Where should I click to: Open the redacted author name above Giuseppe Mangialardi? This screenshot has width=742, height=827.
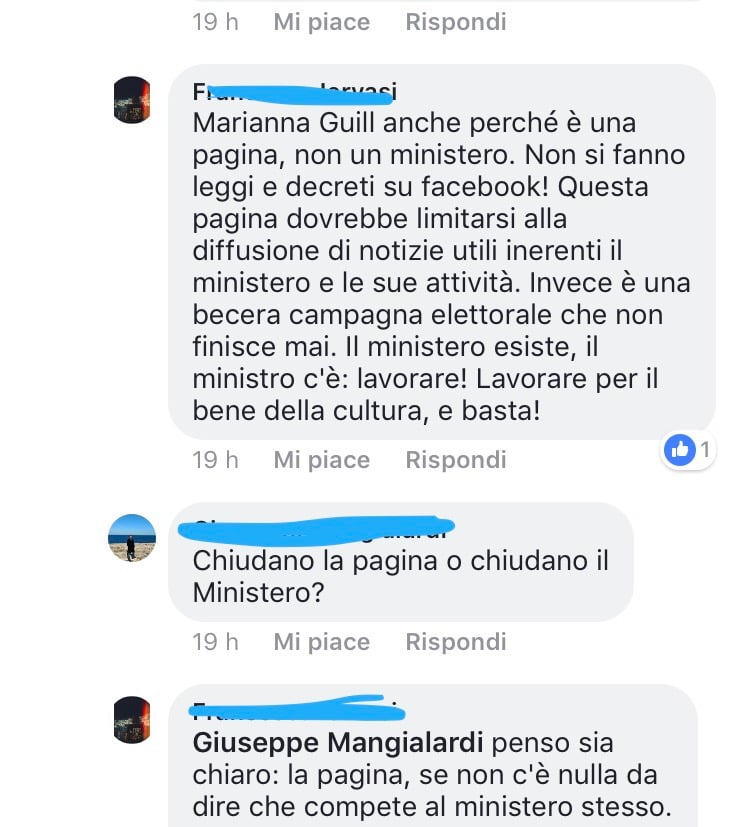[x=297, y=708]
